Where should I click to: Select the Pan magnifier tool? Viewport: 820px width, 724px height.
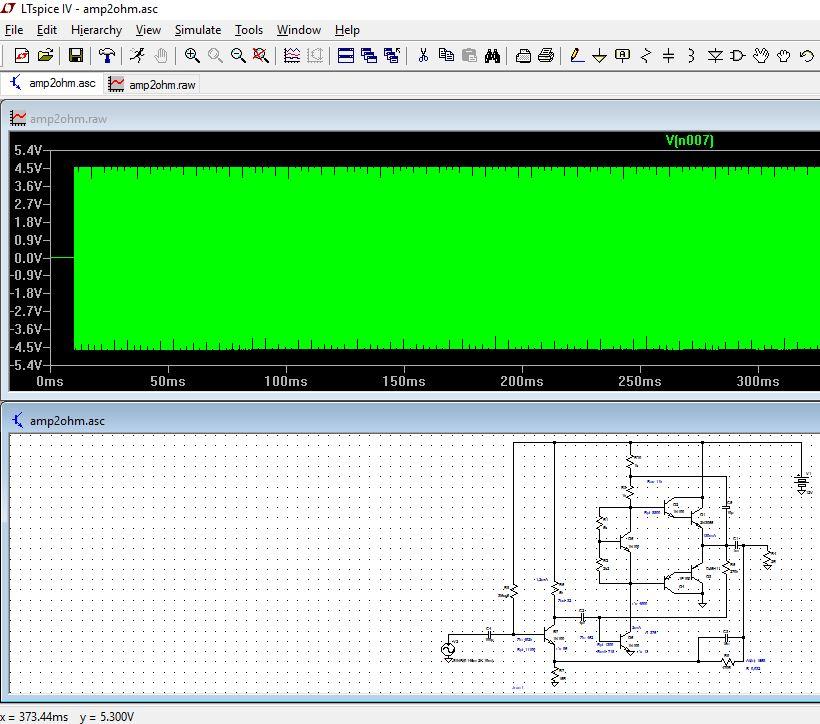[215, 55]
